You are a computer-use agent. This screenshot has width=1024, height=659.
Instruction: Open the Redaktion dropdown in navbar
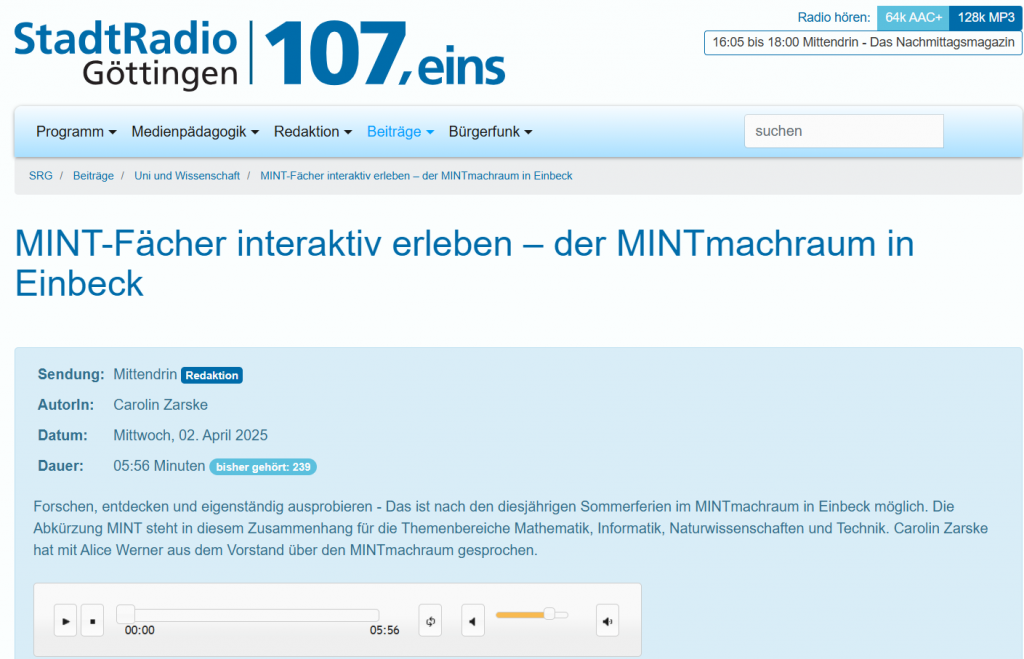click(313, 132)
